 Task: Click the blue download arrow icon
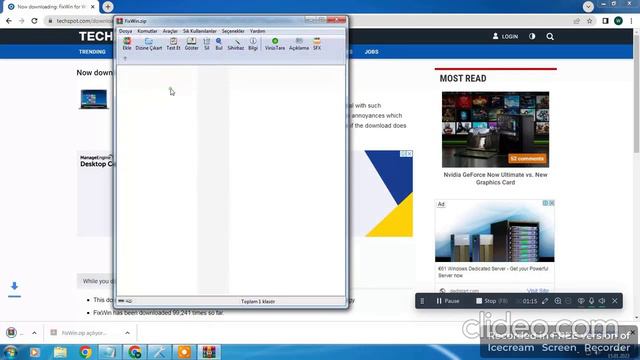(x=14, y=288)
